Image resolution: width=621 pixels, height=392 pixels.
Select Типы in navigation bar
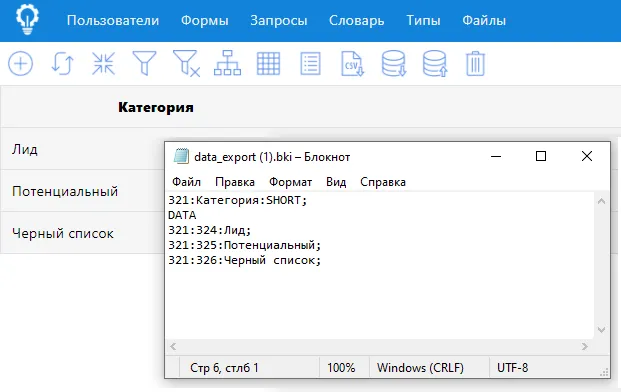423,21
